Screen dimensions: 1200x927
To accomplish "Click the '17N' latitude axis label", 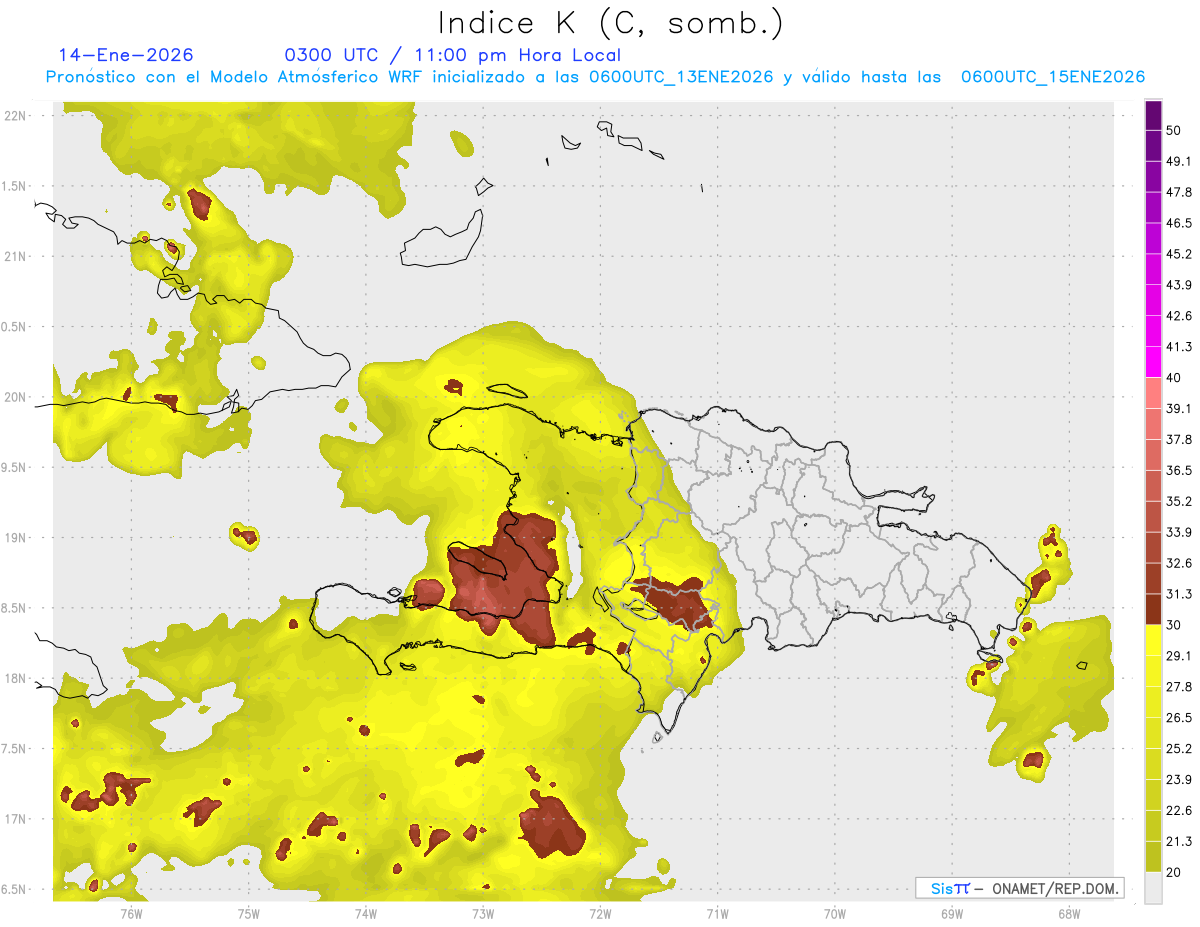I will 14,819.
